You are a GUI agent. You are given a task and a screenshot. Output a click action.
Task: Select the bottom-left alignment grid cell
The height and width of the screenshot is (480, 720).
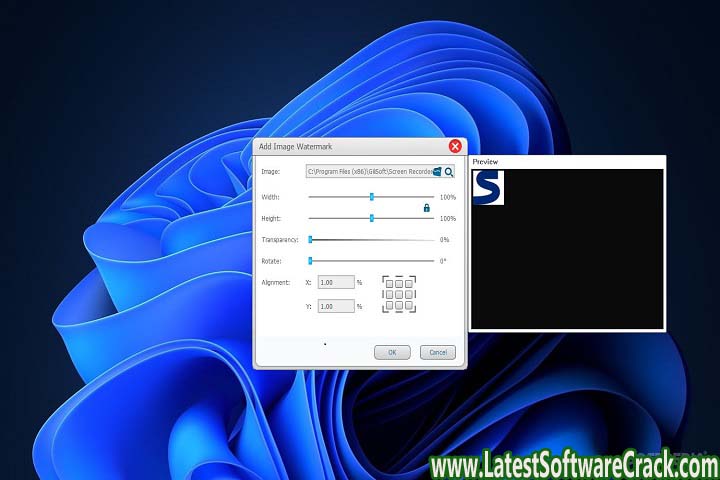pos(391,304)
